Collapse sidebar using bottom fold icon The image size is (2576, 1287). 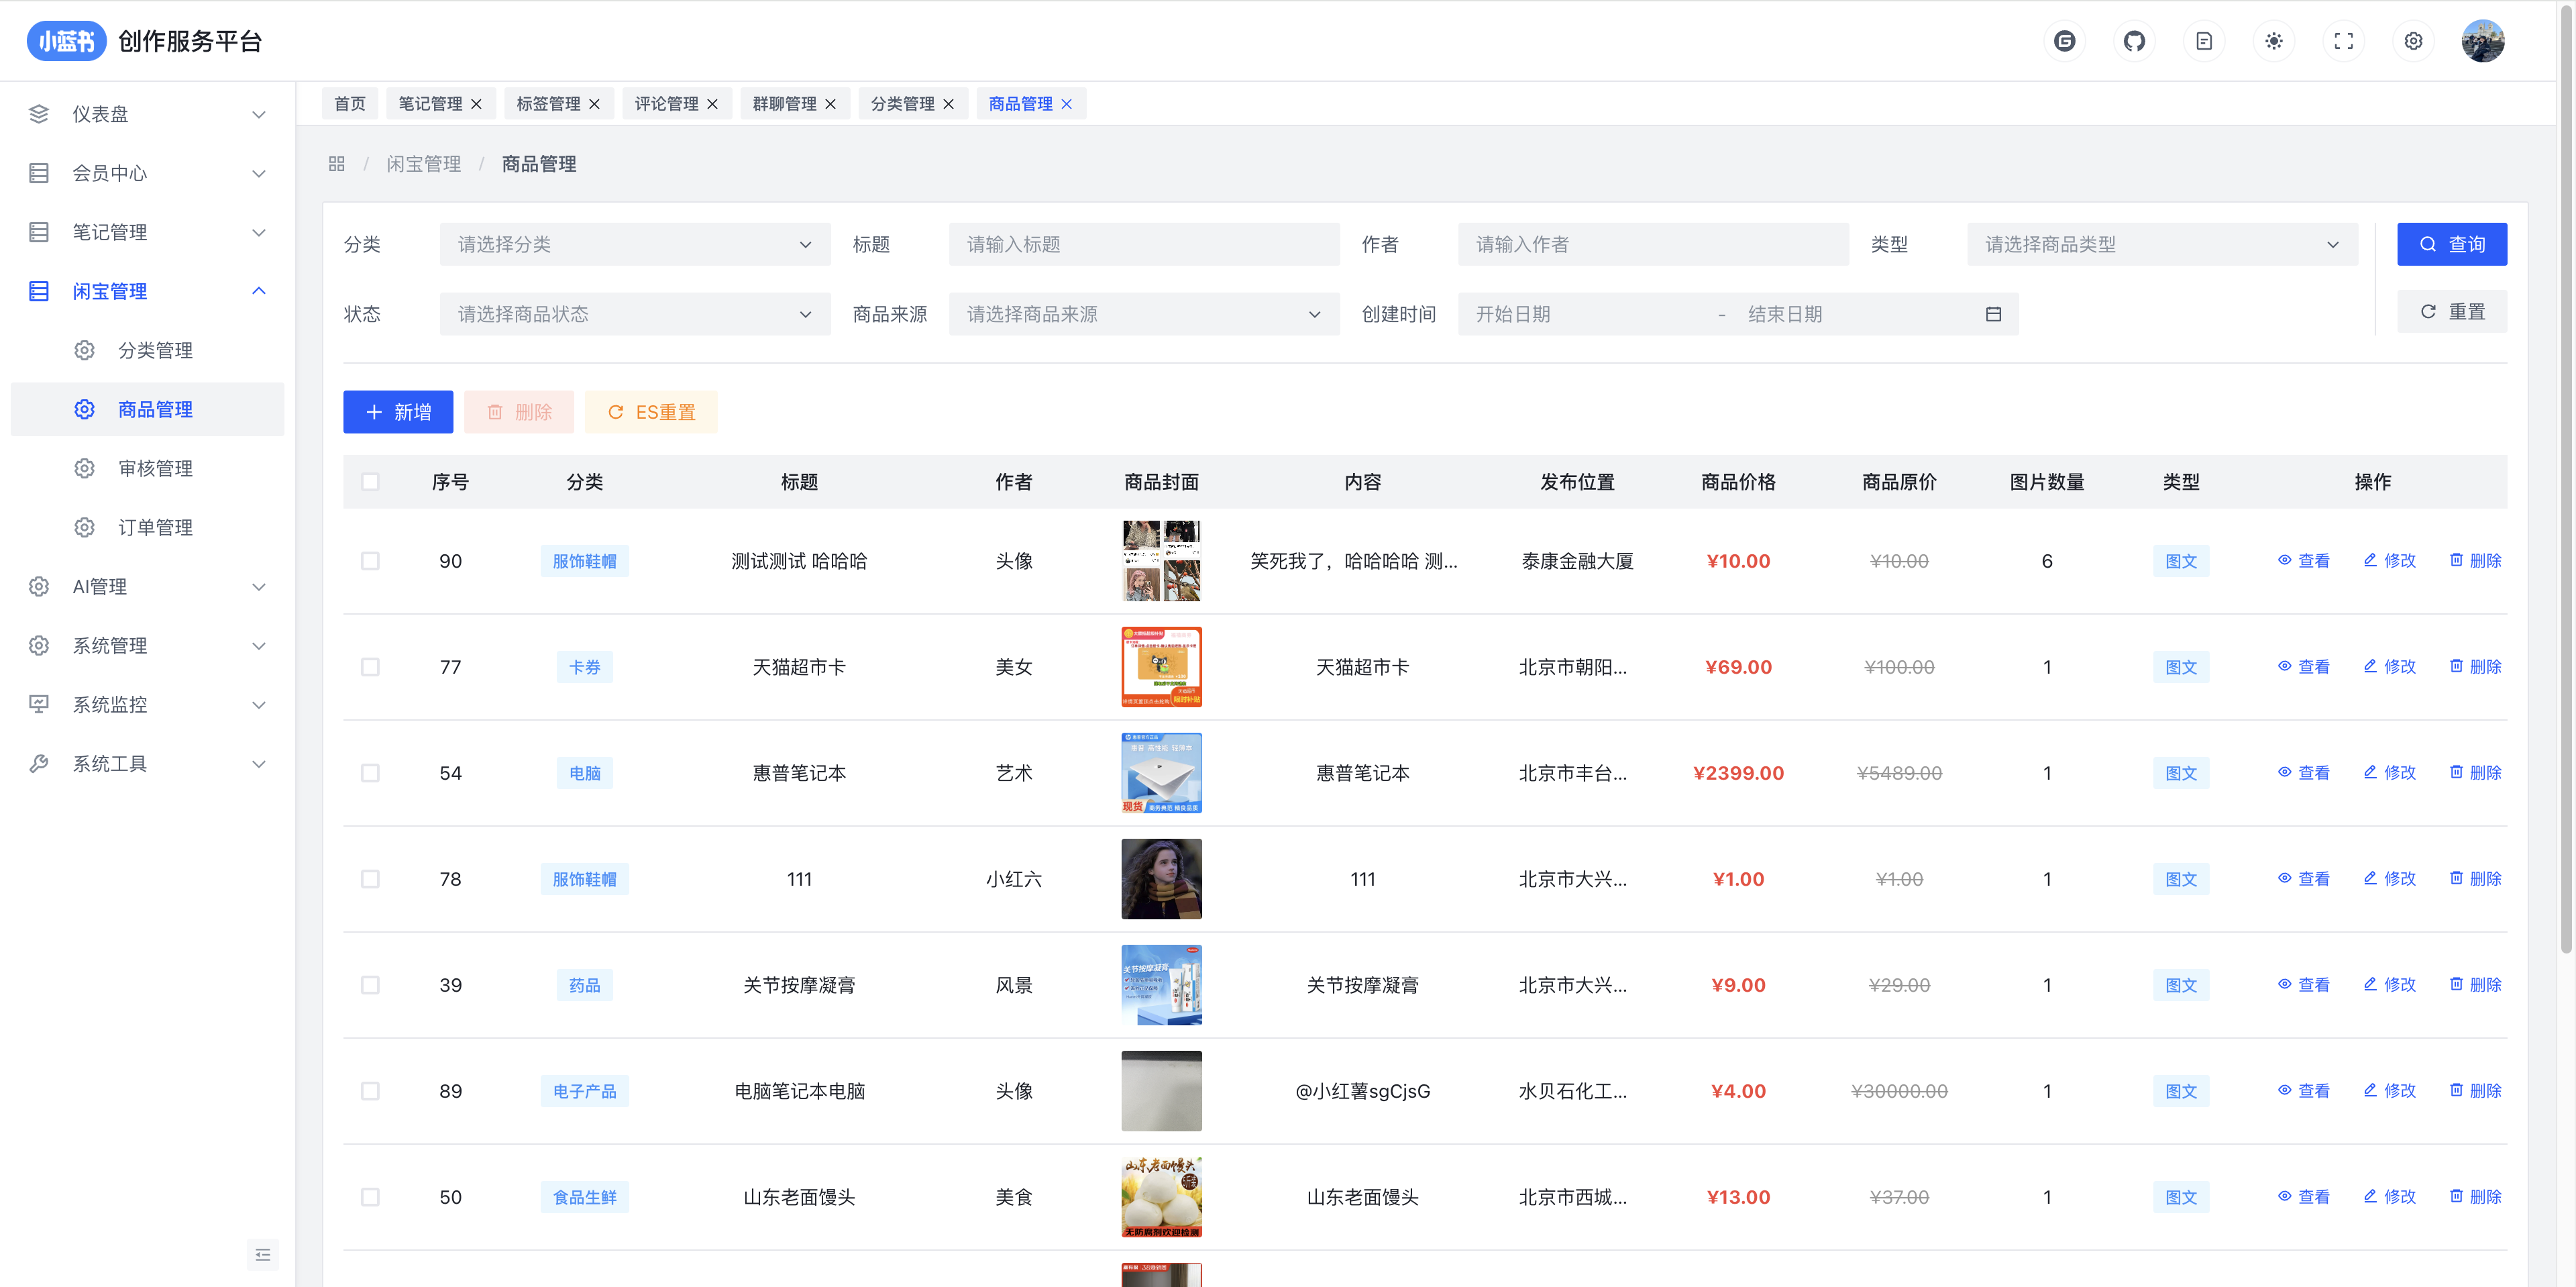(263, 1254)
